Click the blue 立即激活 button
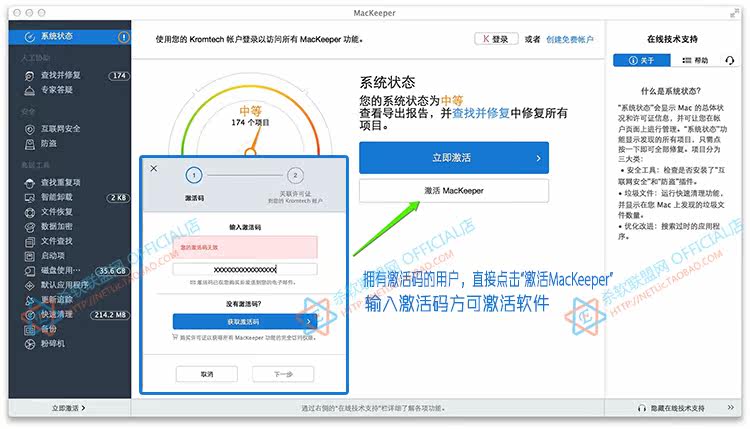 (x=454, y=158)
